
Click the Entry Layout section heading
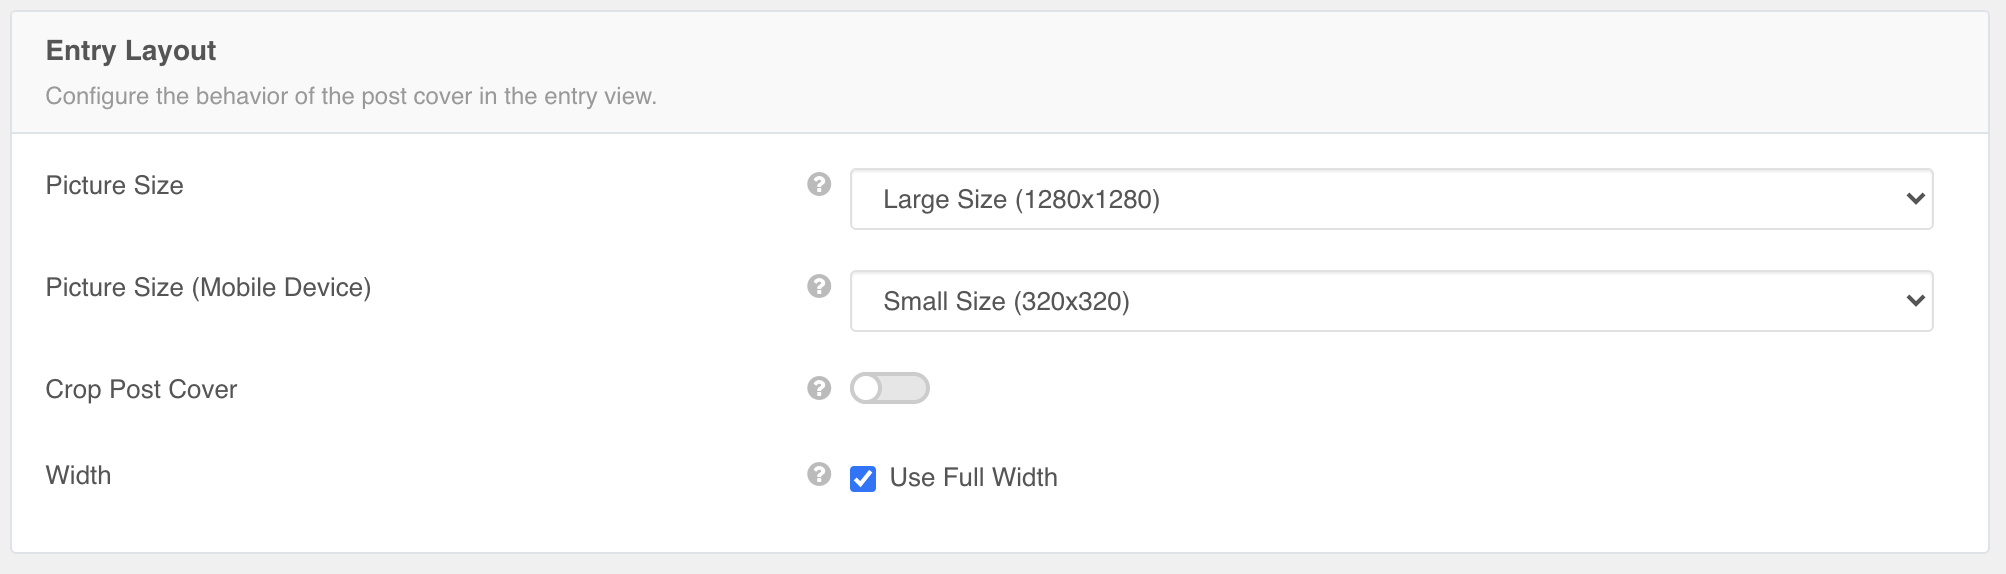click(131, 50)
